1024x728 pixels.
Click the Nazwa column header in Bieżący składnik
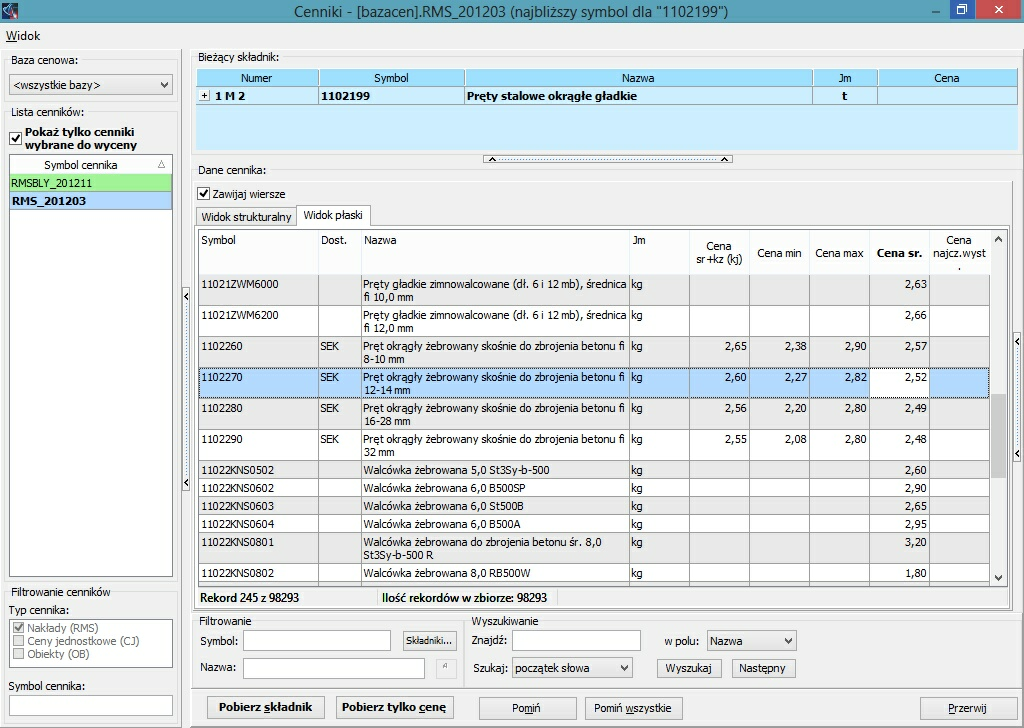point(638,78)
